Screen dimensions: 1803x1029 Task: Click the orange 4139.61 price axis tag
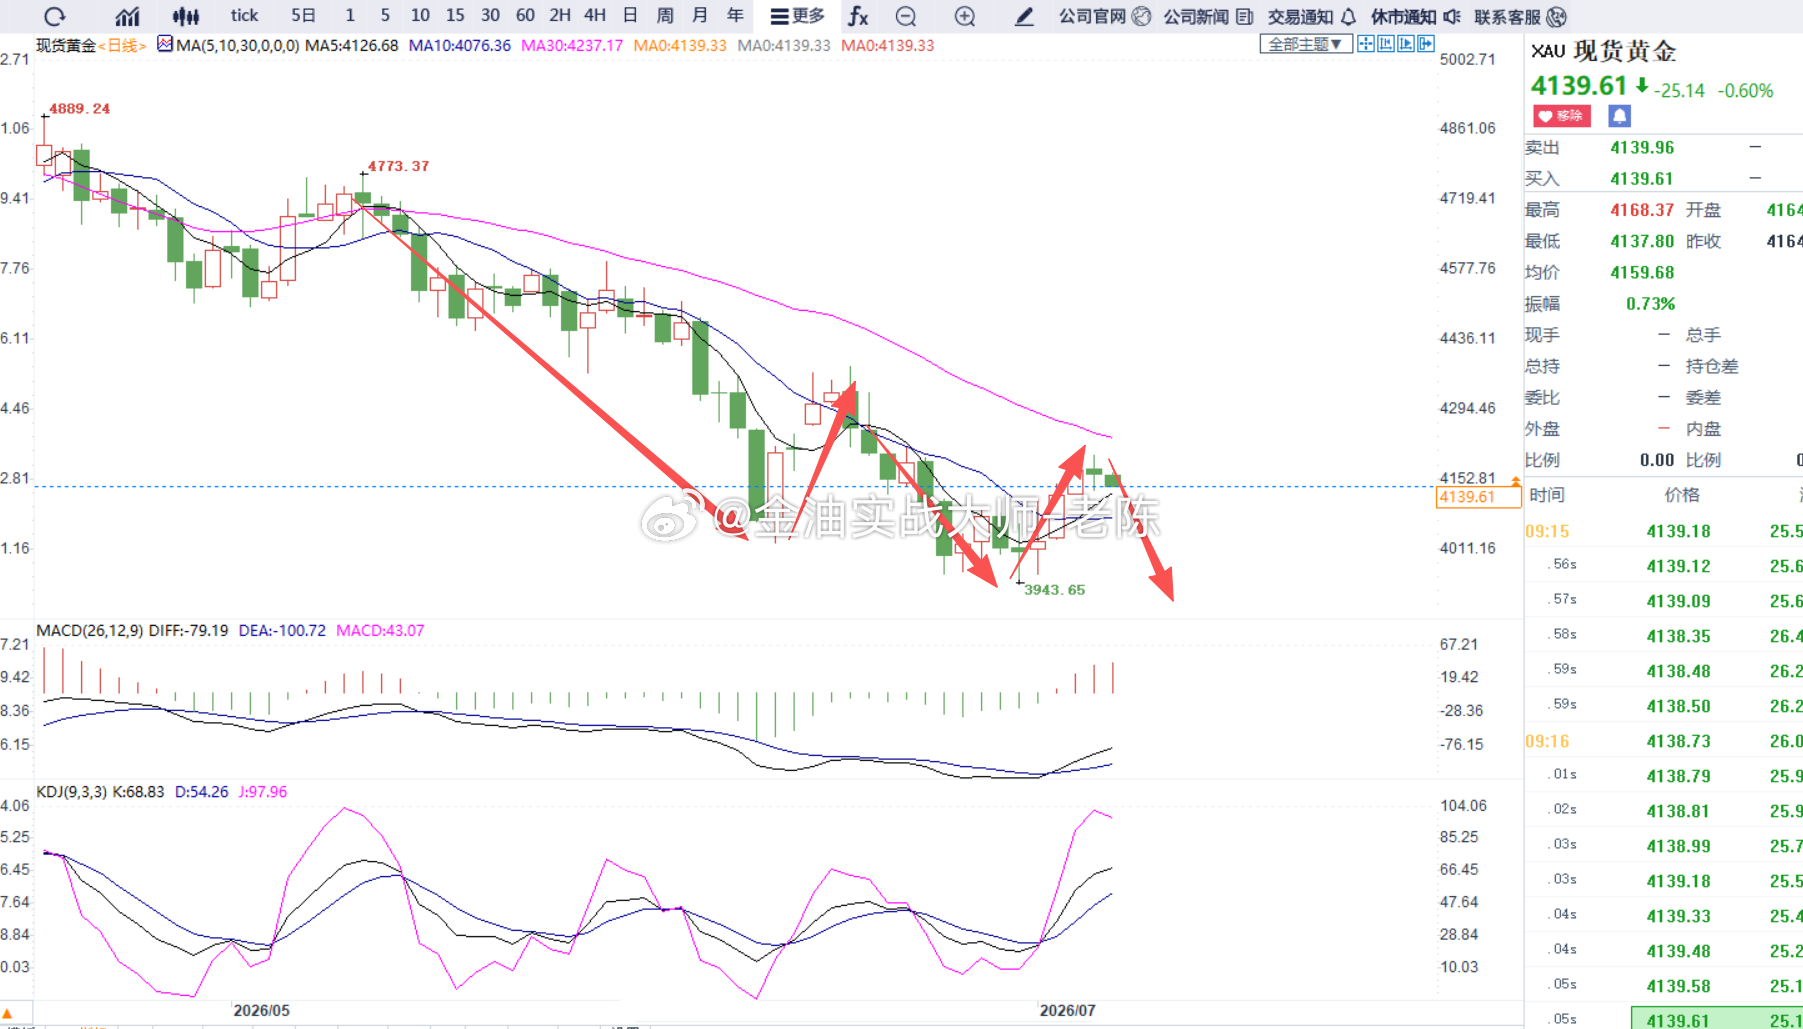1478,497
